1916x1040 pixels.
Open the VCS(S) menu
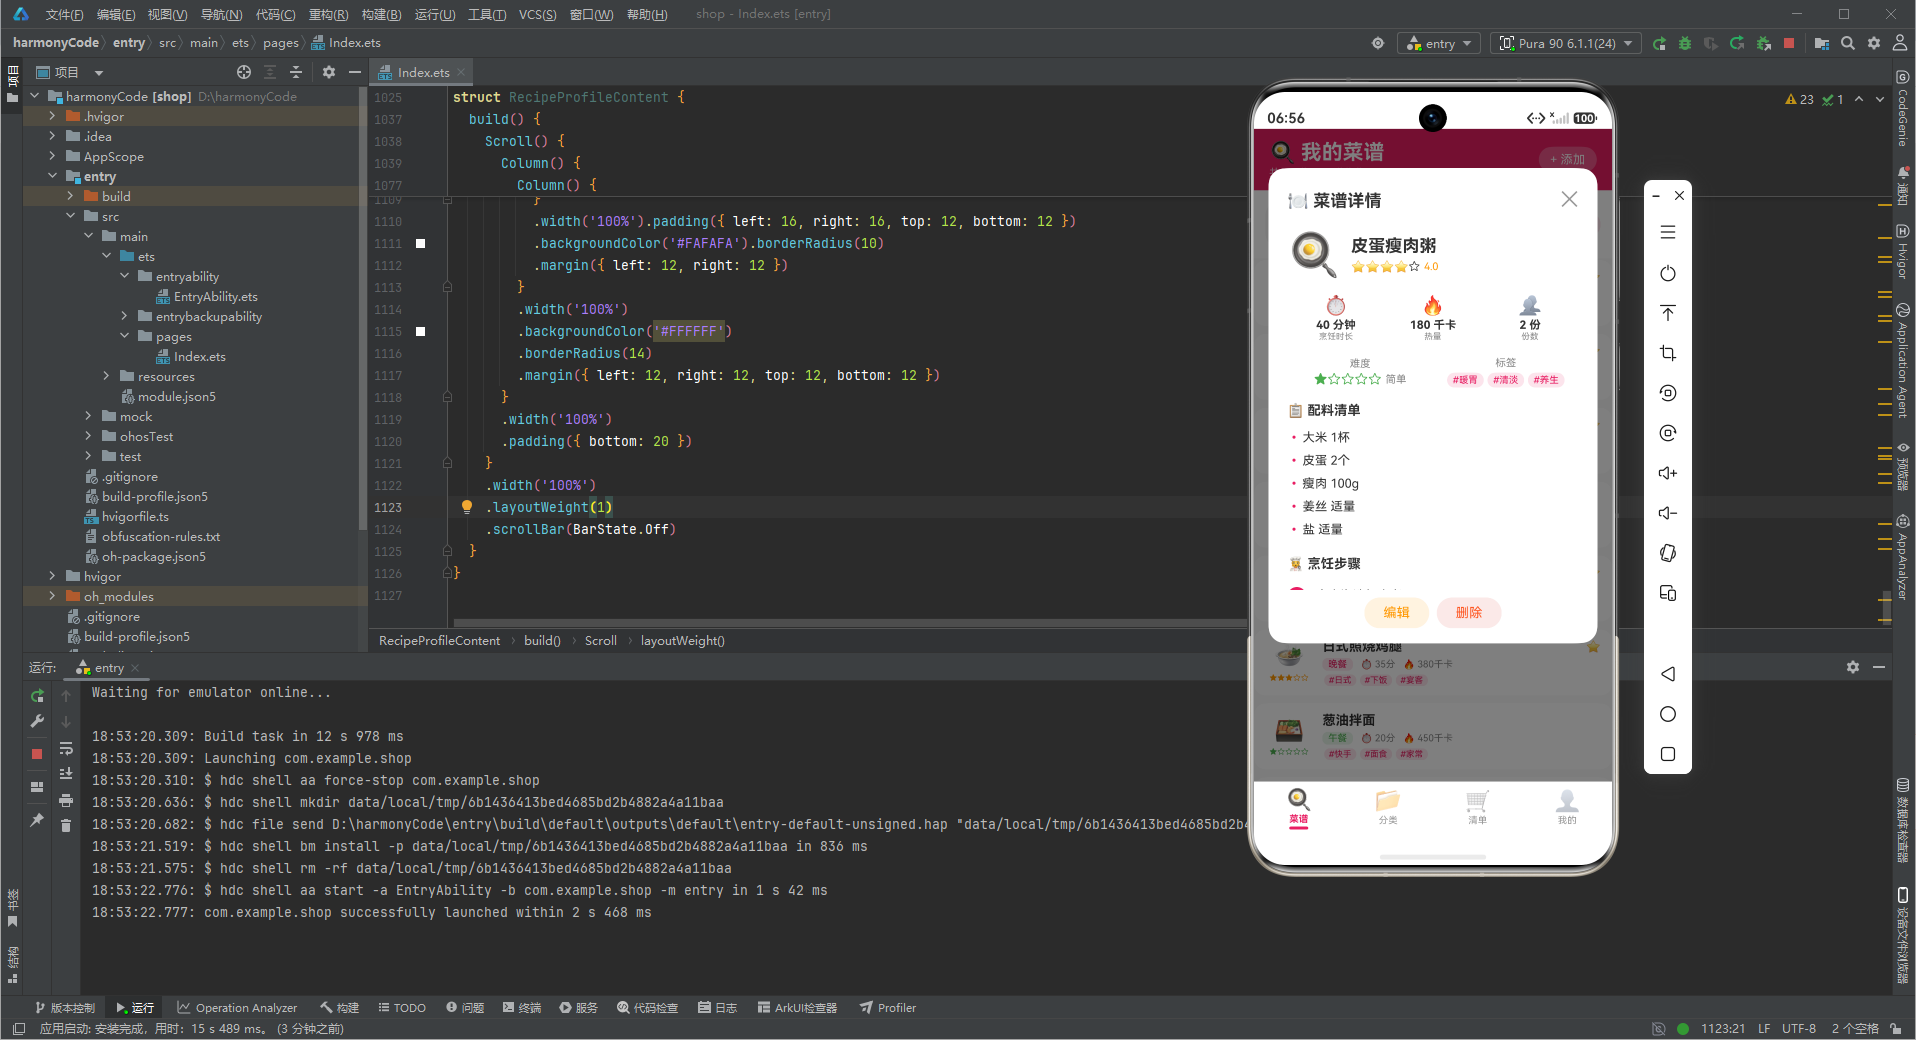(537, 14)
